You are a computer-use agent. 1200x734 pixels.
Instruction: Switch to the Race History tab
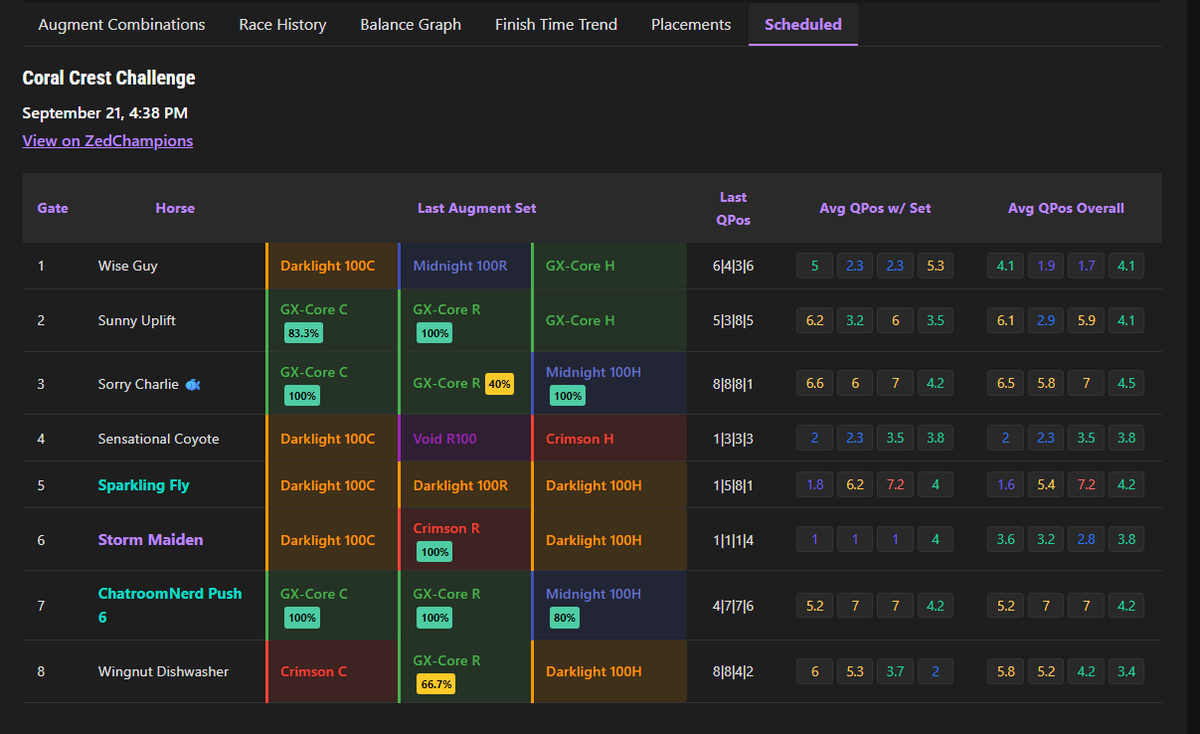283,24
